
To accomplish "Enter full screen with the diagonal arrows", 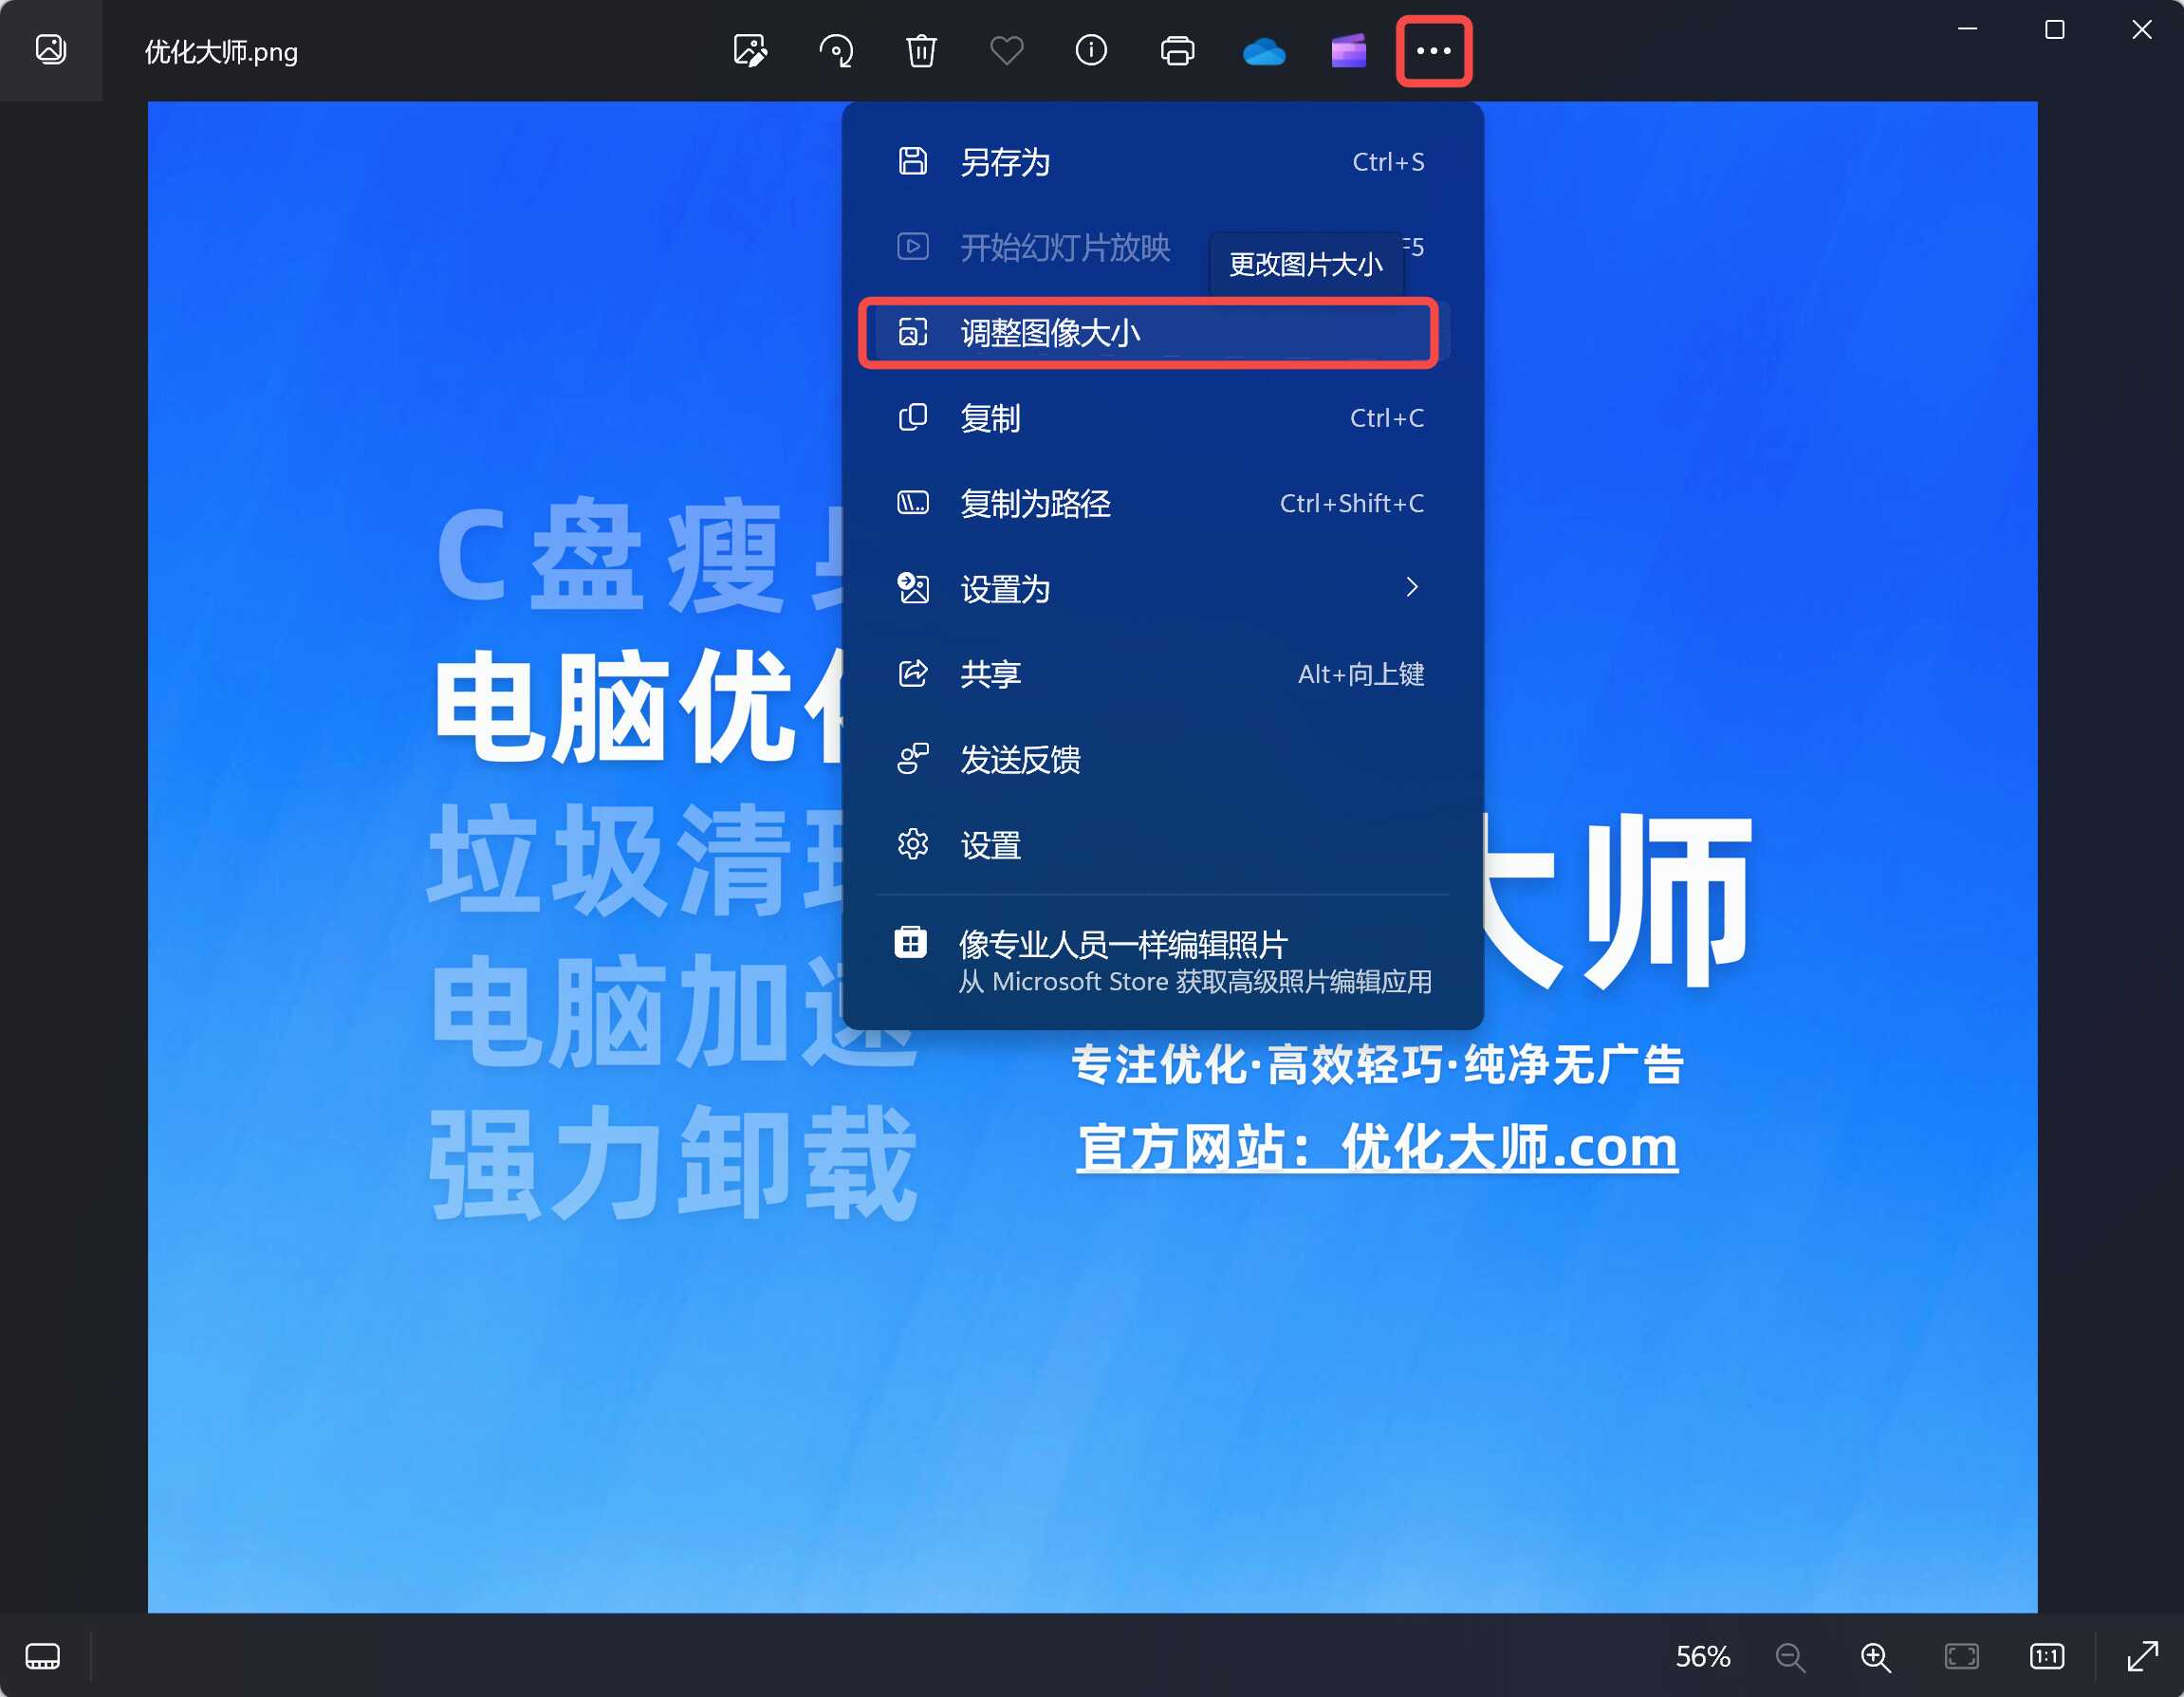I will (x=2141, y=1656).
